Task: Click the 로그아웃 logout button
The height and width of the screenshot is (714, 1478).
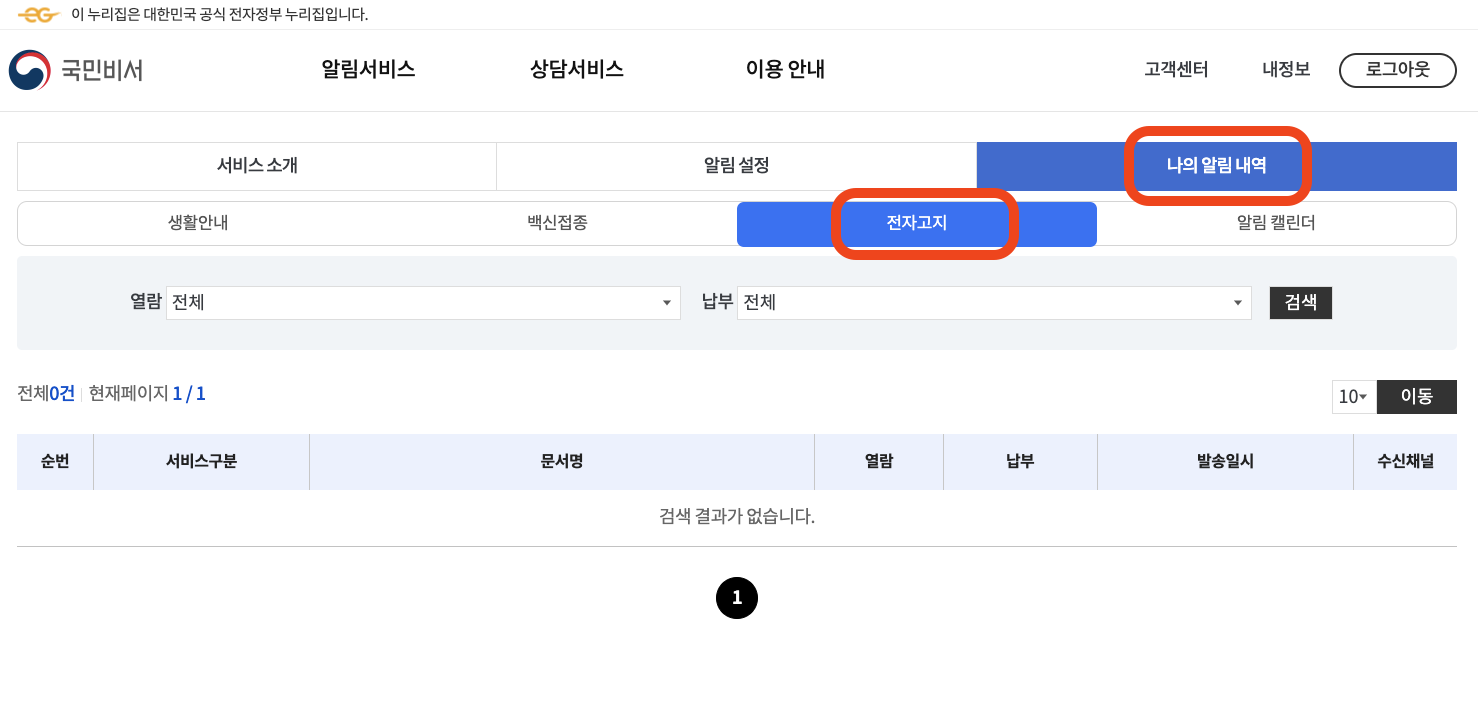Action: click(1397, 70)
